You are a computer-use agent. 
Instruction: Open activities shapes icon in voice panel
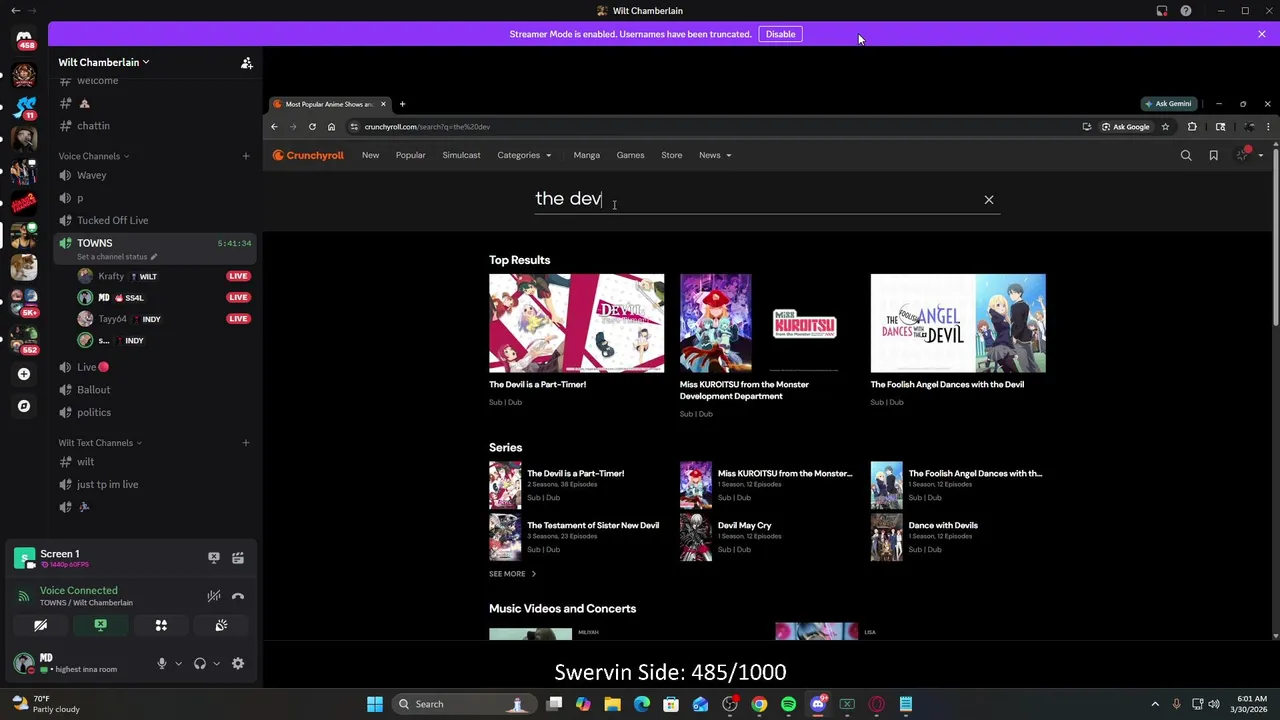click(161, 625)
